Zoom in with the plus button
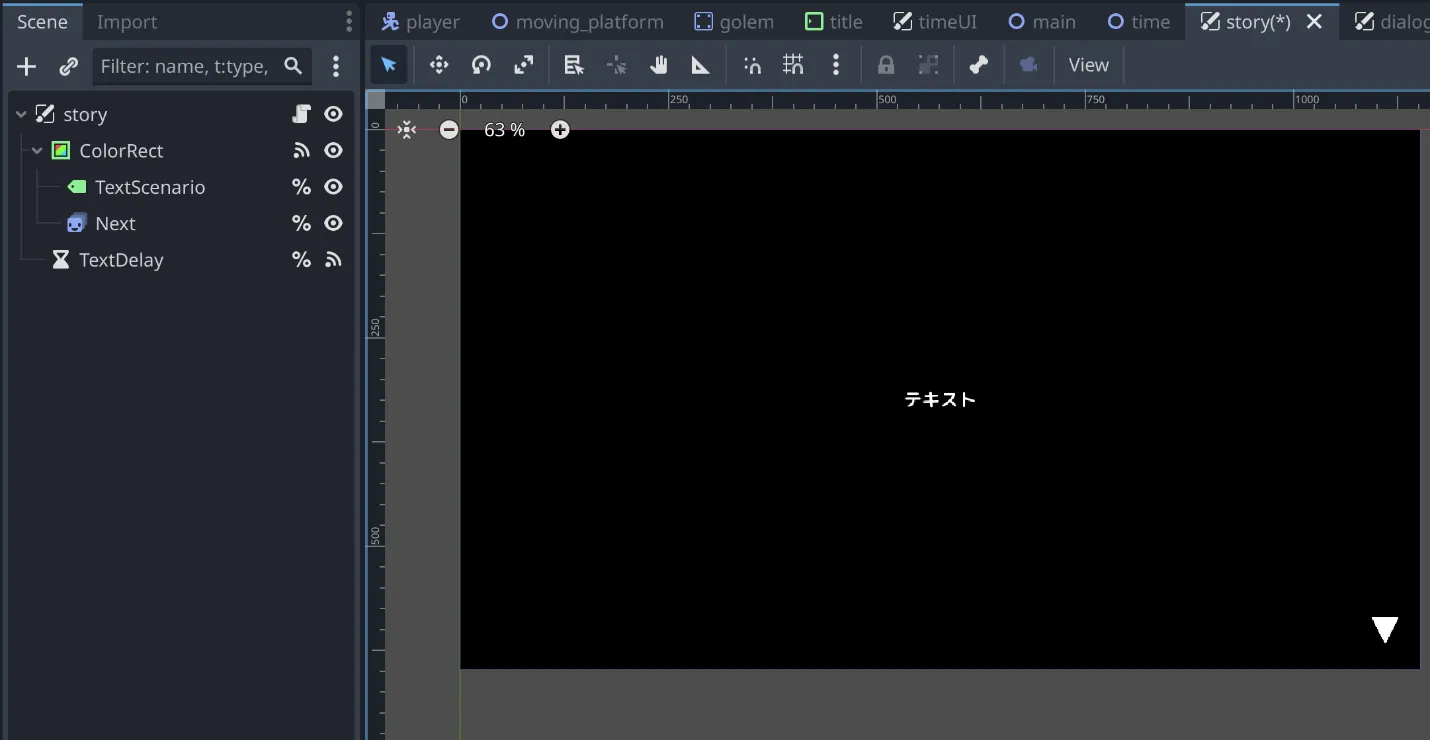Screen dimensions: 1430x740 coord(560,130)
